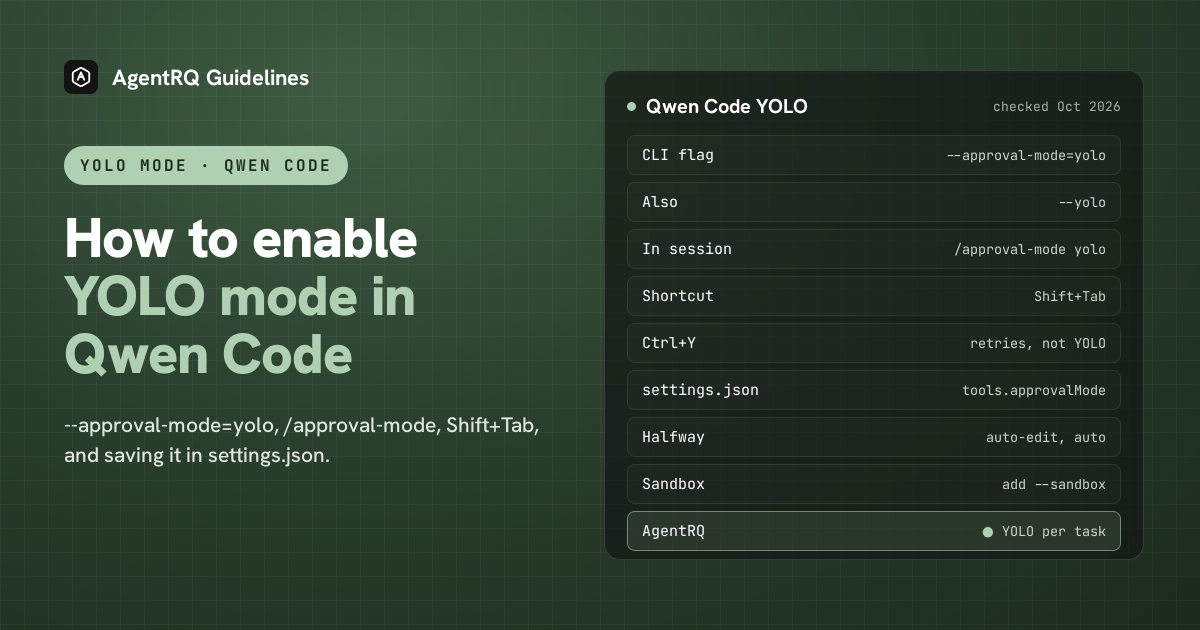Screen dimensions: 1200x630
Task: Click the auto-edit, auto value
Action: [x=1046, y=437]
